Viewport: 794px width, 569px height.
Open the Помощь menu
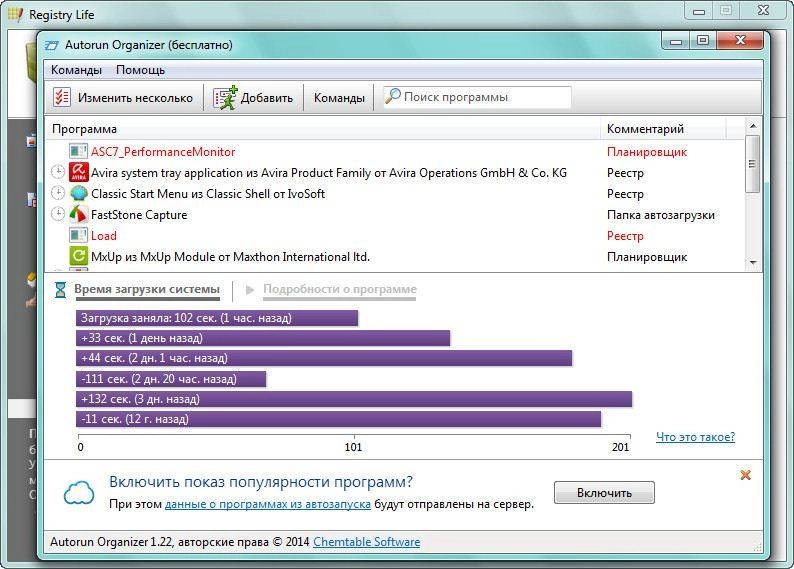[141, 70]
